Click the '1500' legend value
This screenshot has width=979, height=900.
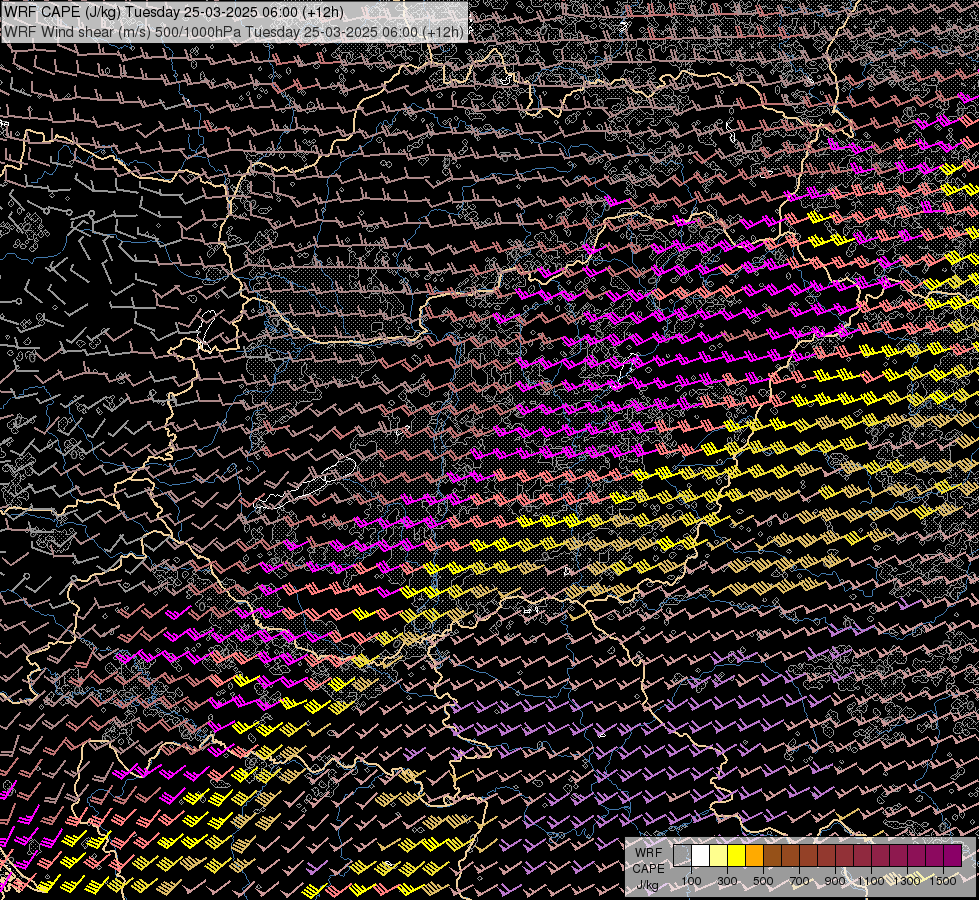click(x=943, y=881)
